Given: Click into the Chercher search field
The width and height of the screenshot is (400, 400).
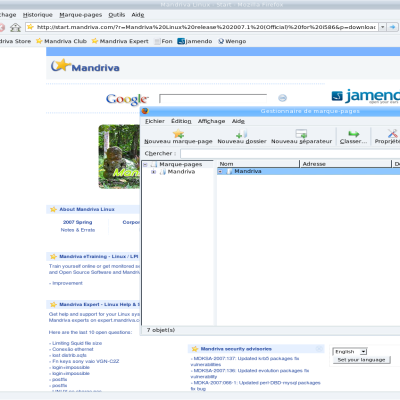Looking at the screenshot, I should [290, 153].
